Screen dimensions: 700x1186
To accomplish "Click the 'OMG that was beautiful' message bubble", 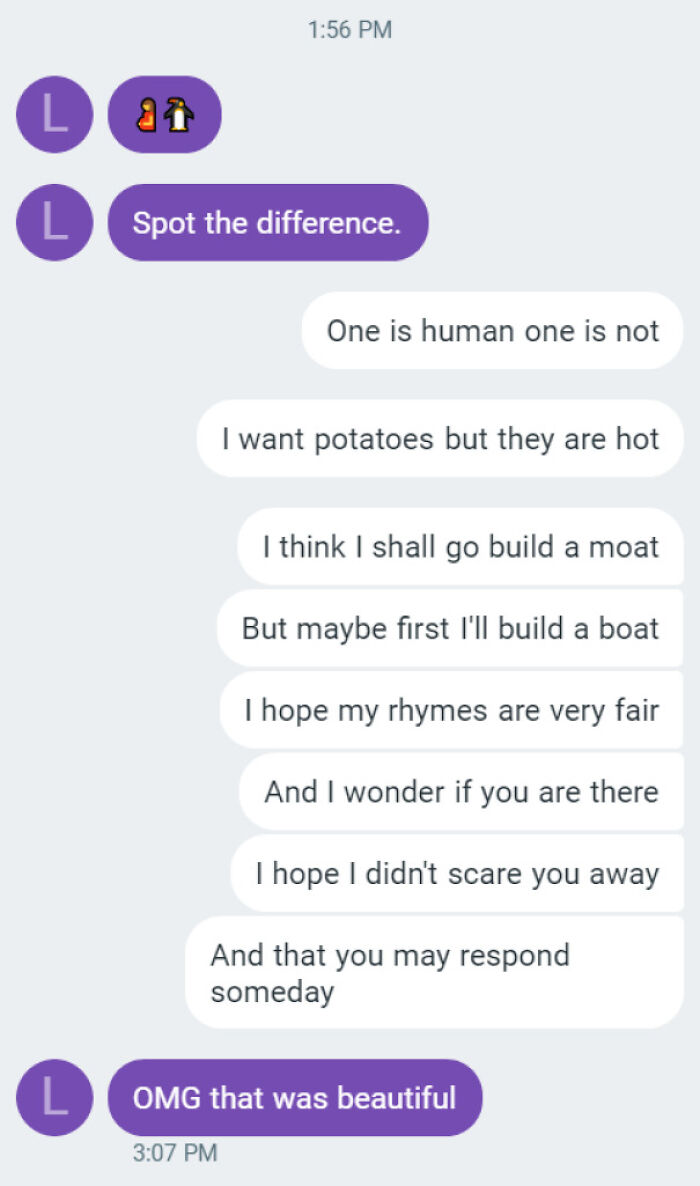I will pyautogui.click(x=297, y=1097).
